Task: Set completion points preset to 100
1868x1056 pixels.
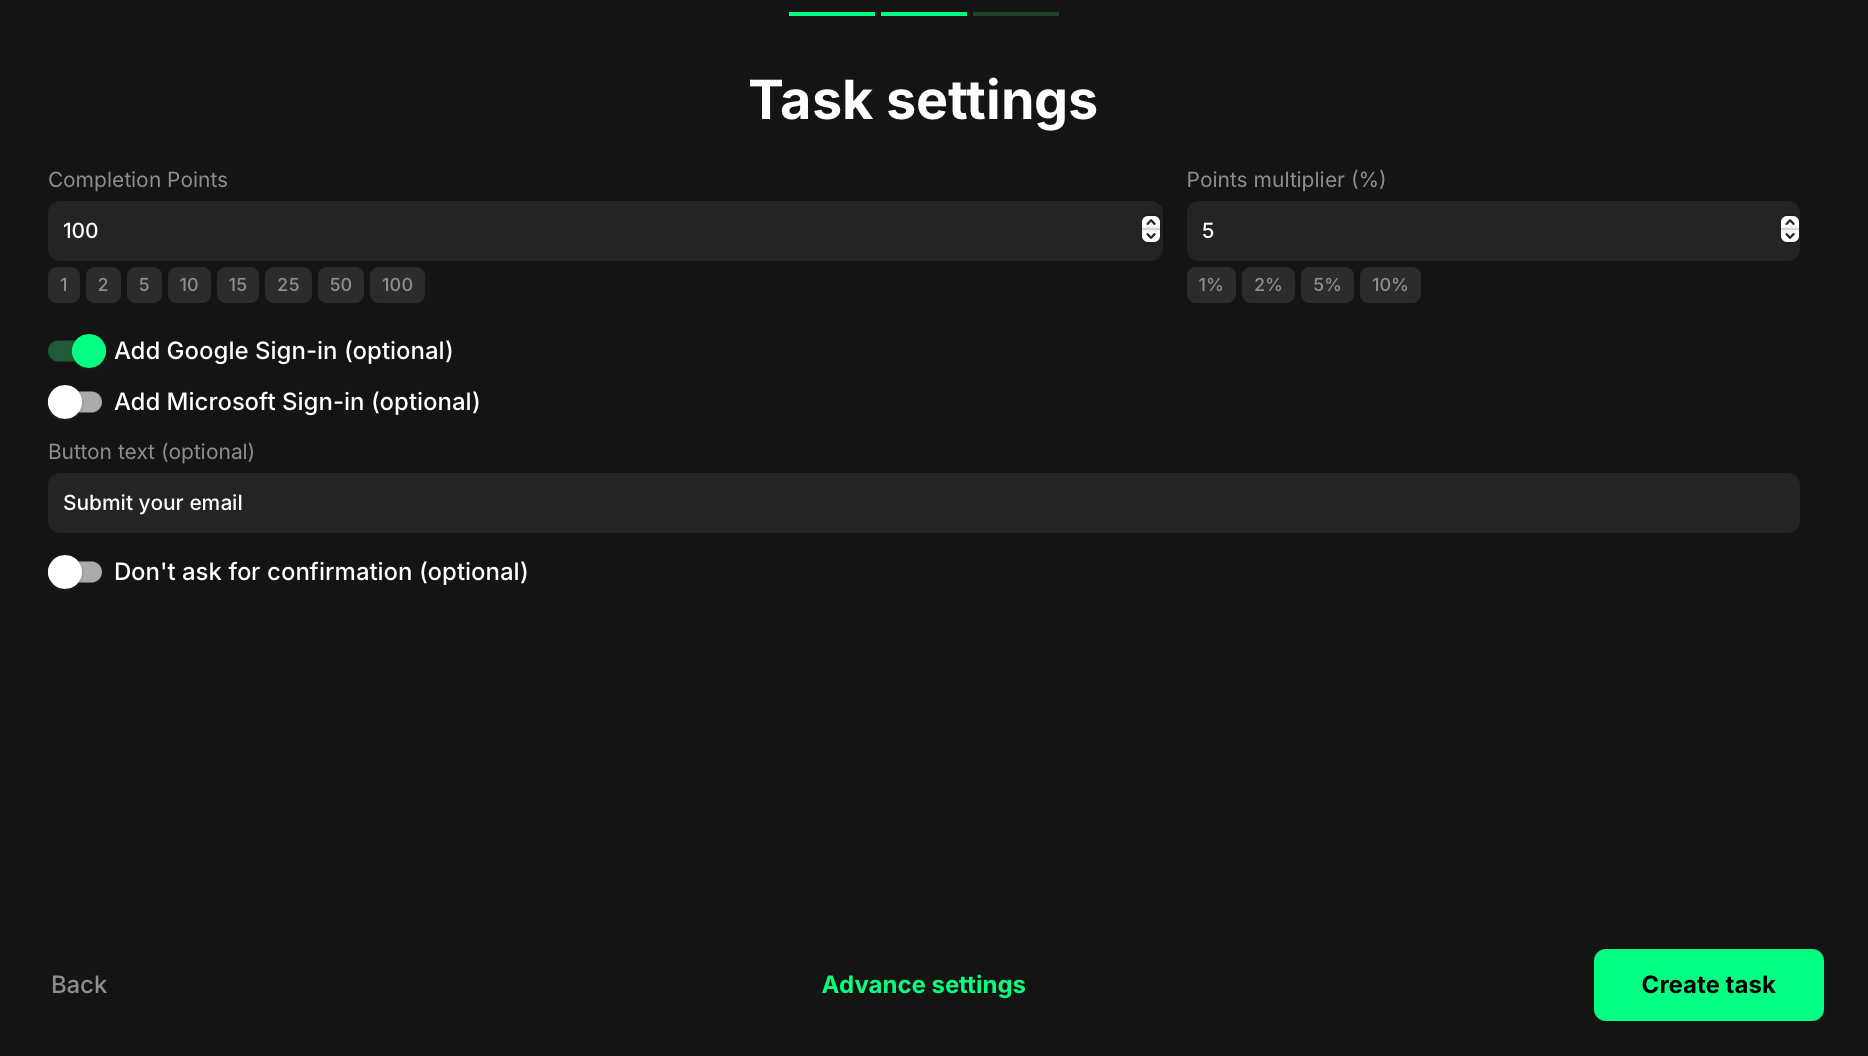Action: tap(397, 285)
